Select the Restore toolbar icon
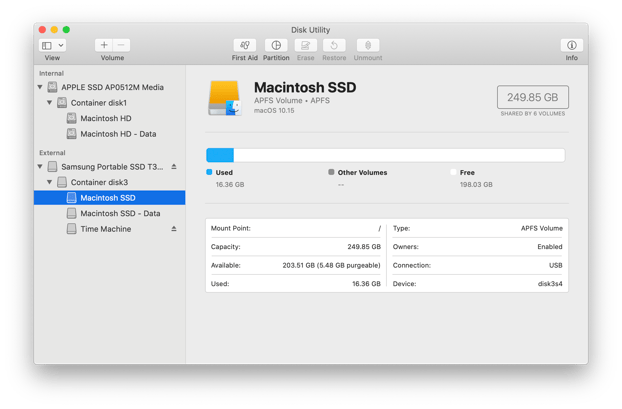The image size is (622, 409). [x=334, y=45]
